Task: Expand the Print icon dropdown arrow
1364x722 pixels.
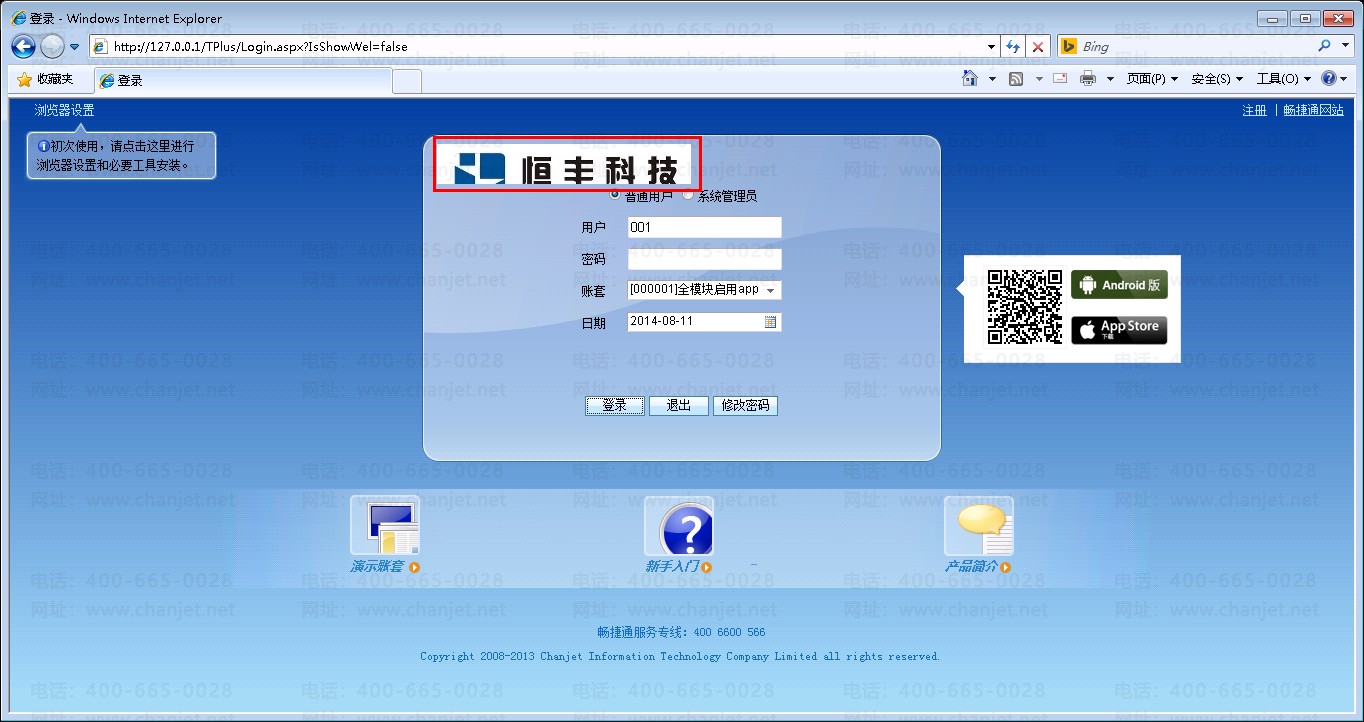Action: pos(1110,79)
